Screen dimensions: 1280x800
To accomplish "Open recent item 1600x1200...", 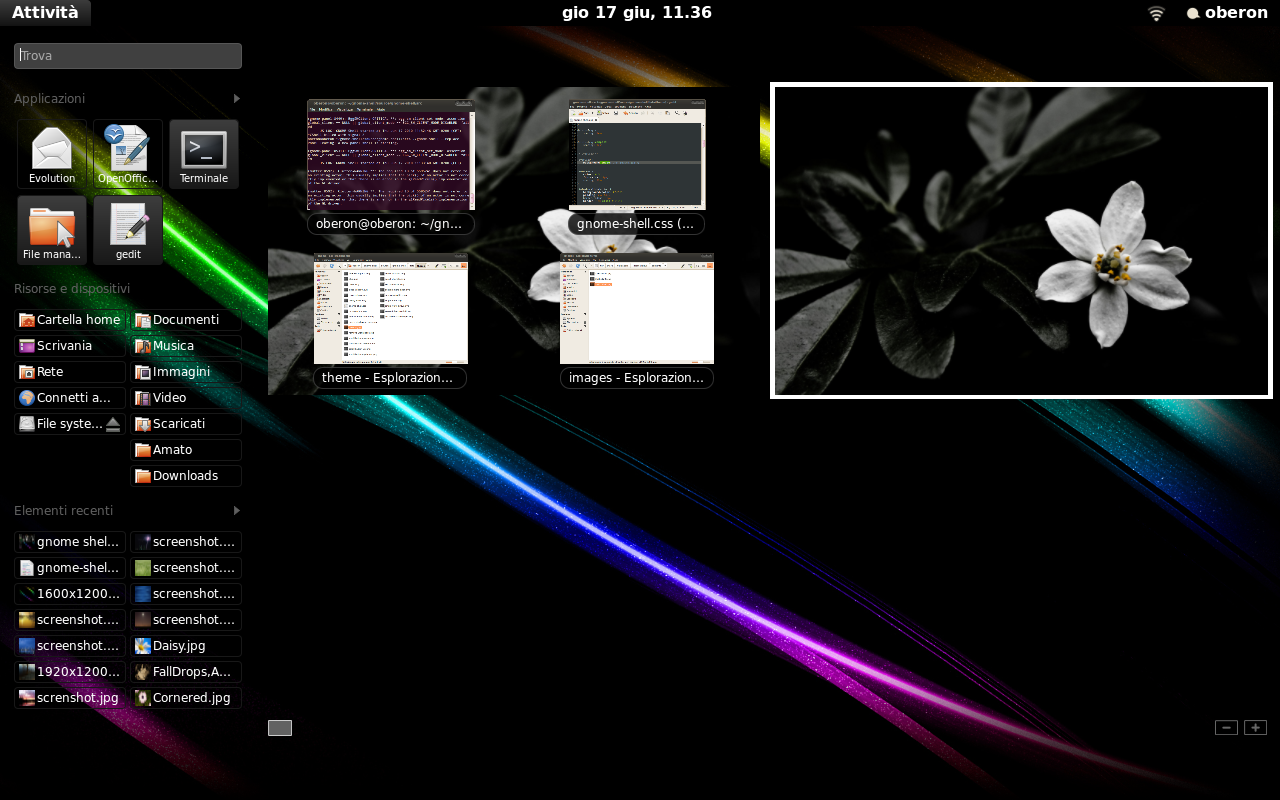I will tap(70, 594).
